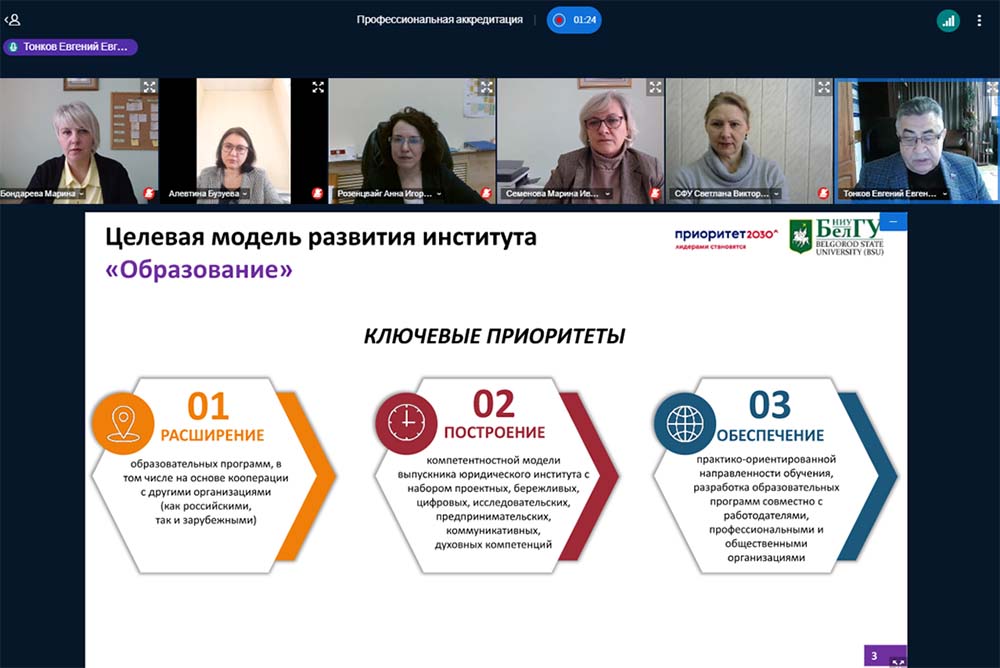The height and width of the screenshot is (668, 1000).
Task: Expand Бондарева Марина's video to fullscreen
Action: (x=149, y=87)
